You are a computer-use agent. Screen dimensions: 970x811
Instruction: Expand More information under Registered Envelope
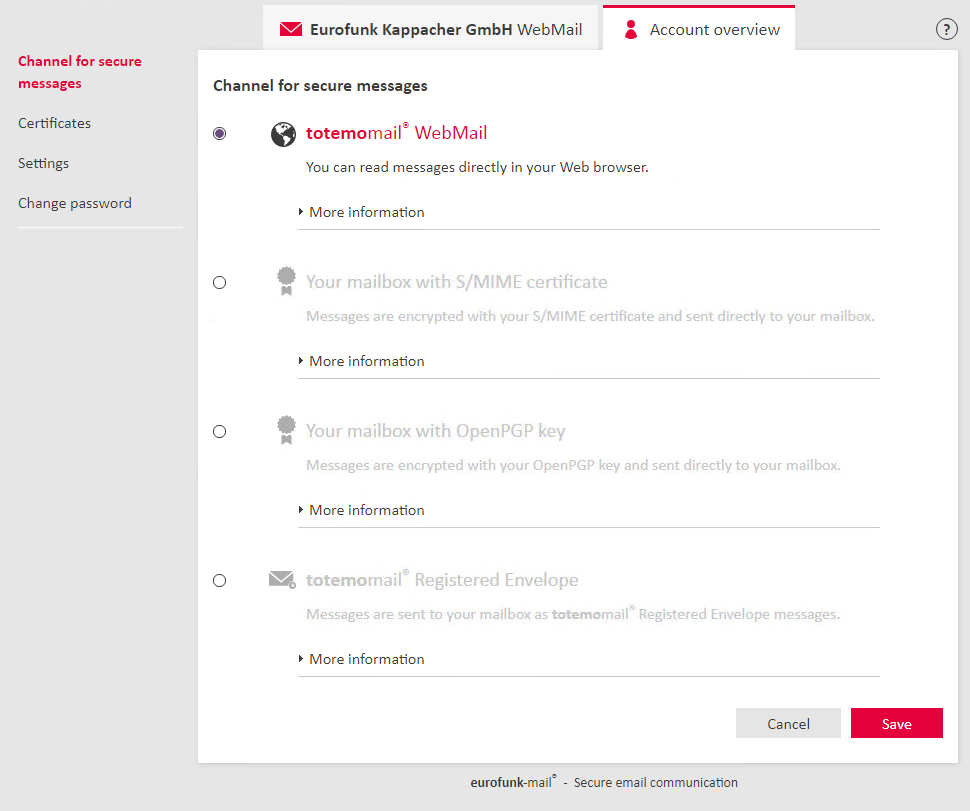click(x=362, y=659)
